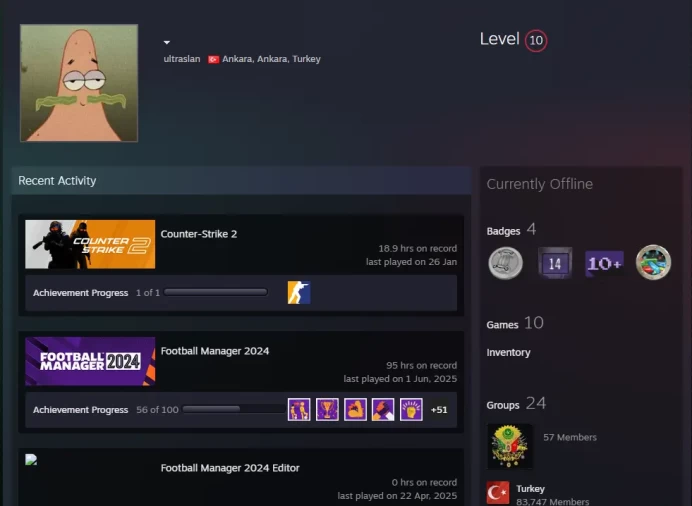Click the 14 years of service badge
Screen dimensions: 692x506
pyautogui.click(x=555, y=263)
